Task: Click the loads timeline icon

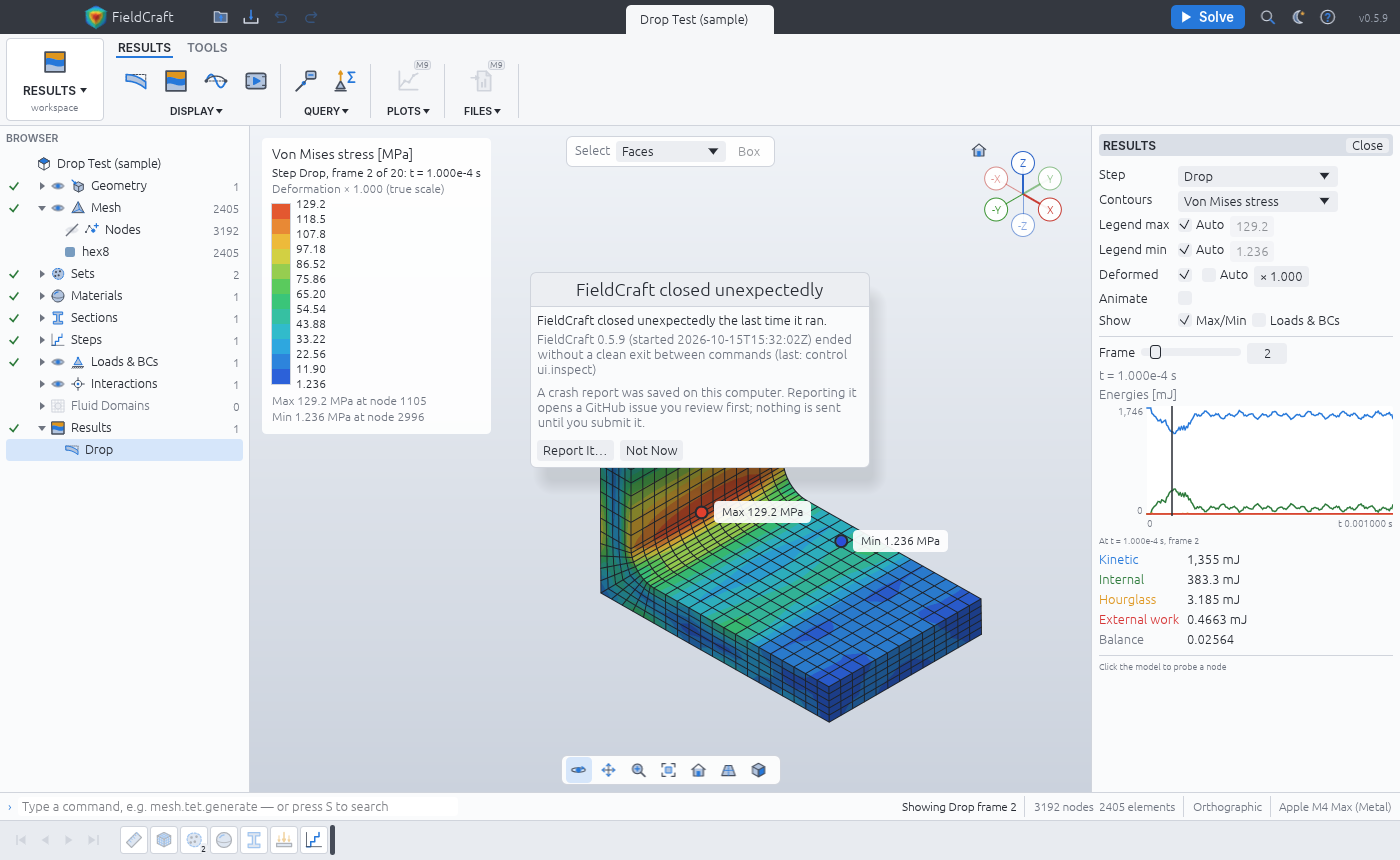Action: point(285,840)
